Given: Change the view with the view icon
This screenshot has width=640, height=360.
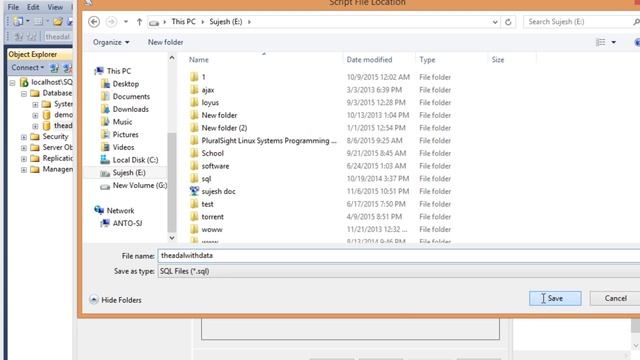Looking at the screenshot, I should [x=600, y=42].
